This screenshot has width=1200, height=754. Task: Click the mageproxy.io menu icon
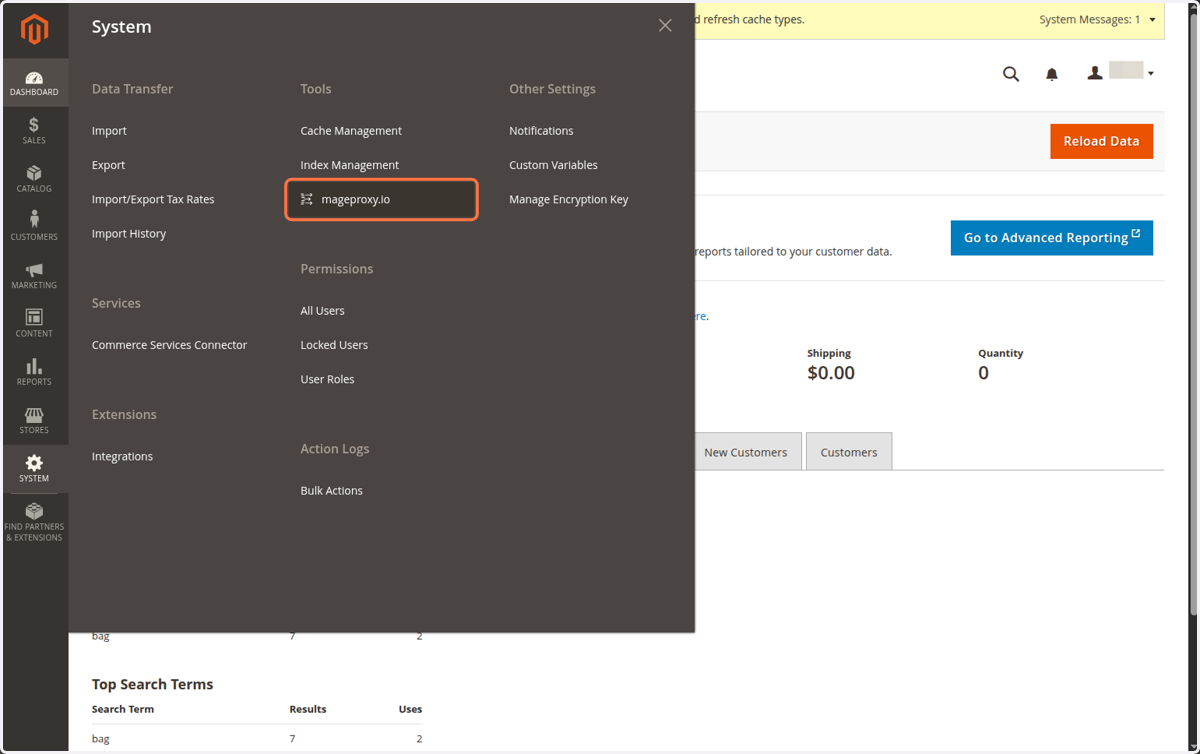click(x=307, y=199)
